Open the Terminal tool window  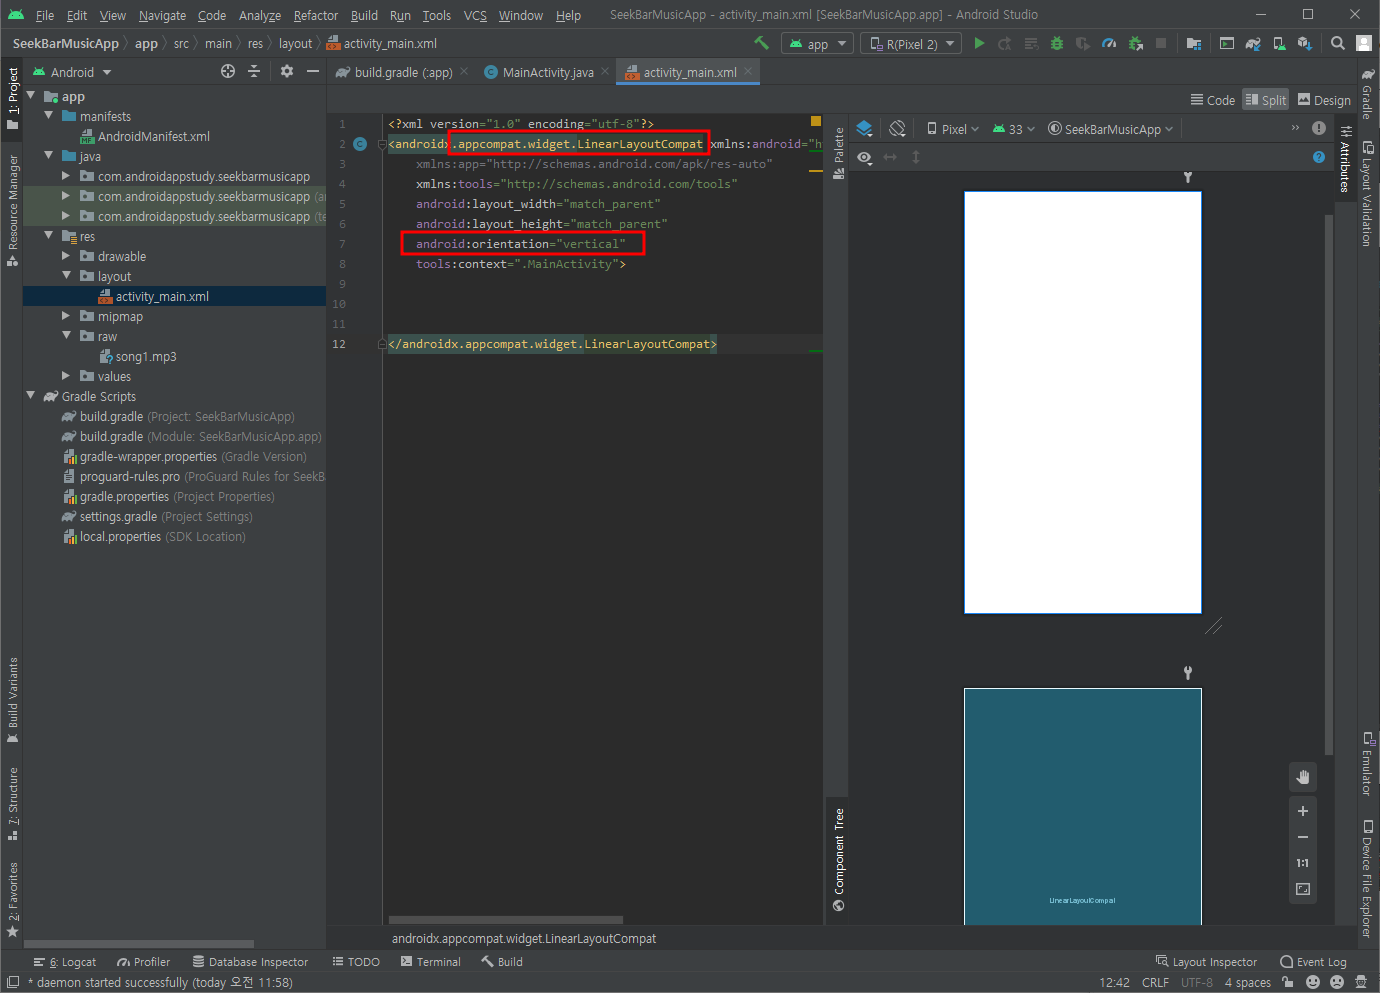click(x=431, y=962)
